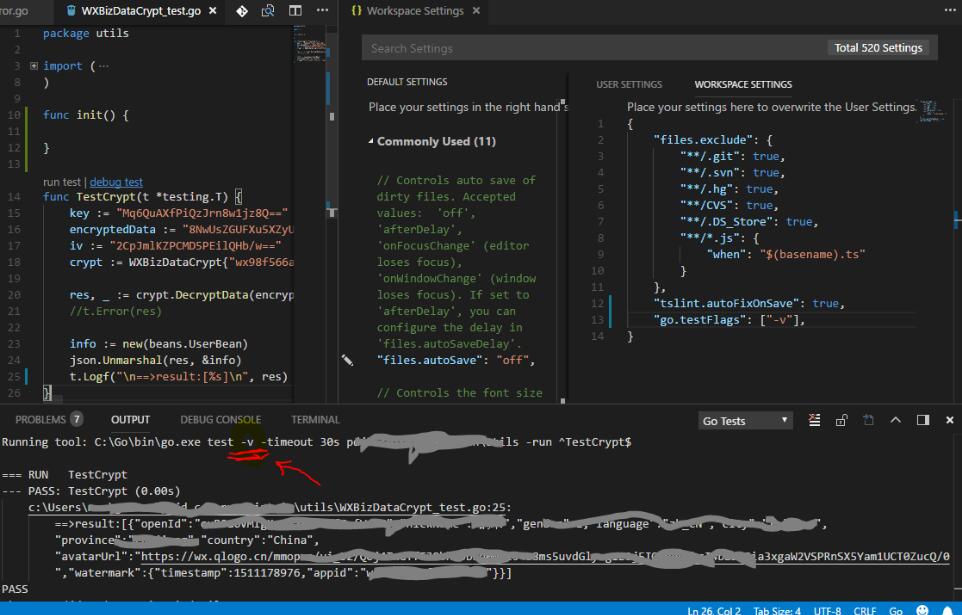
Task: Click the pencil edit icon beside files.autoSave
Action: point(347,359)
